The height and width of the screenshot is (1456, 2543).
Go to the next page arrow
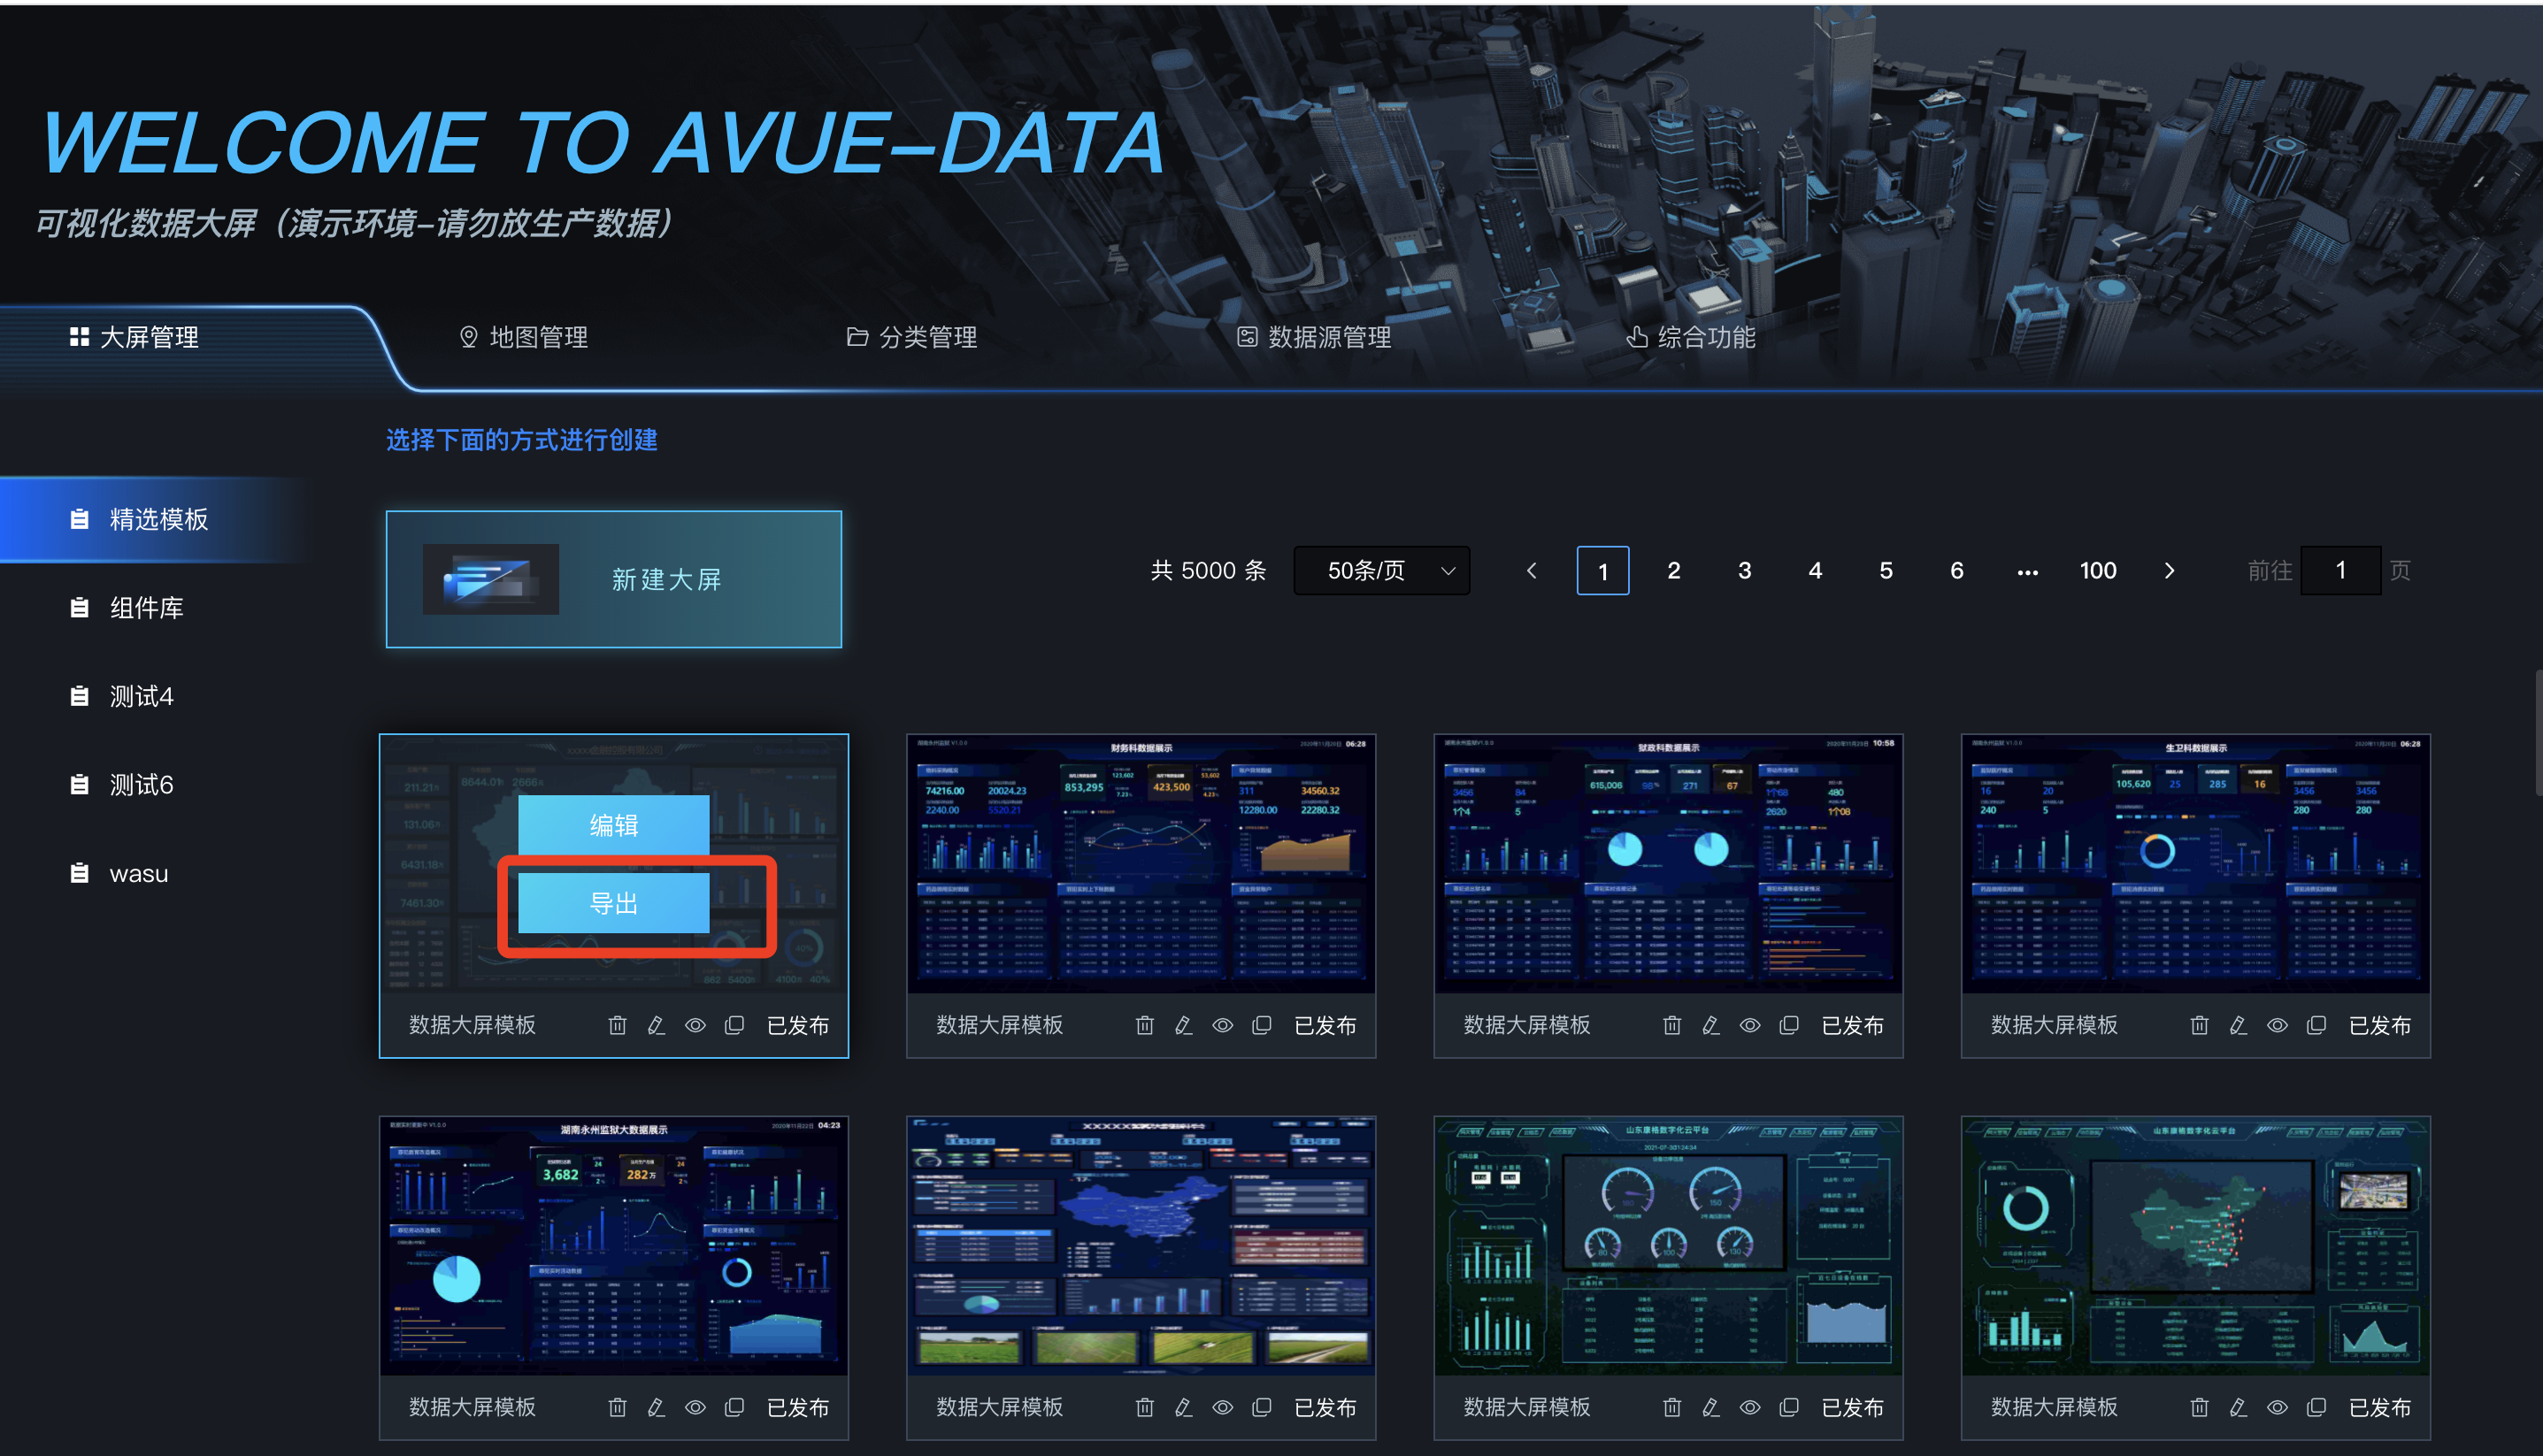[x=2169, y=570]
